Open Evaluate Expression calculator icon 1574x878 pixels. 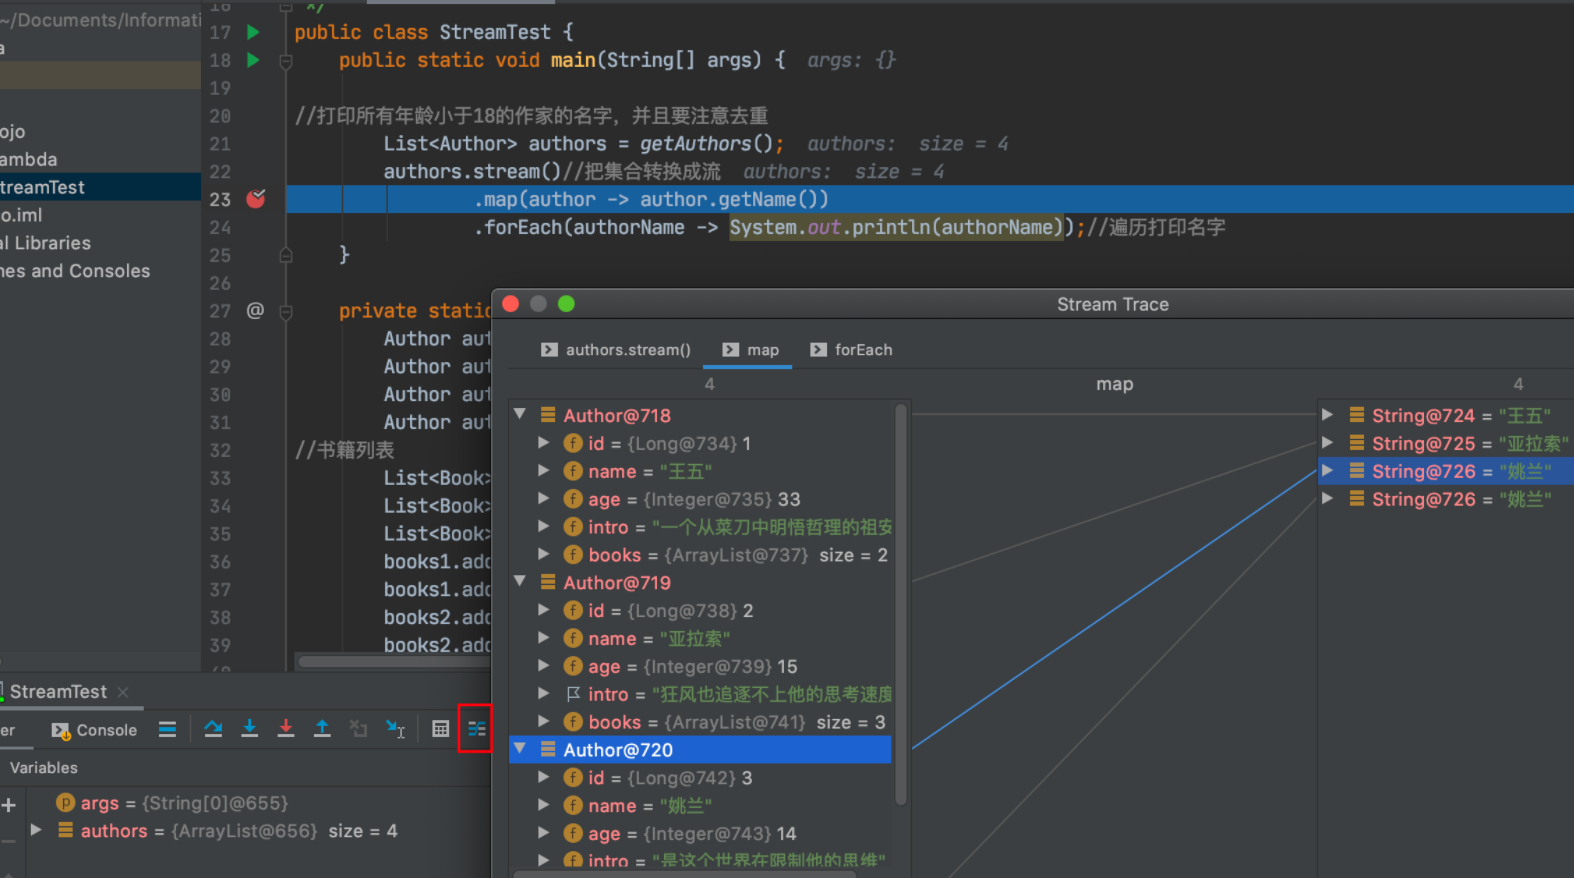point(440,729)
